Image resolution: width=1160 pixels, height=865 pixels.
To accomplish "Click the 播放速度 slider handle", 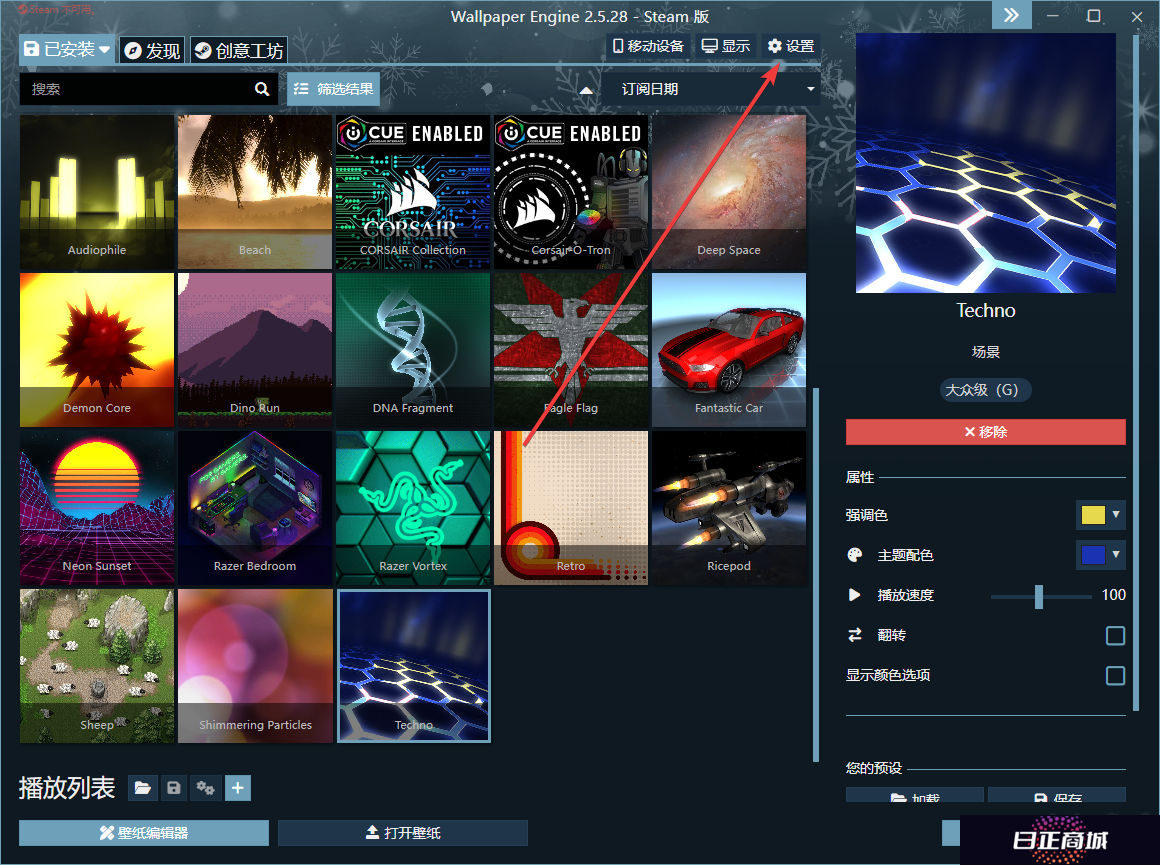I will coord(1039,596).
